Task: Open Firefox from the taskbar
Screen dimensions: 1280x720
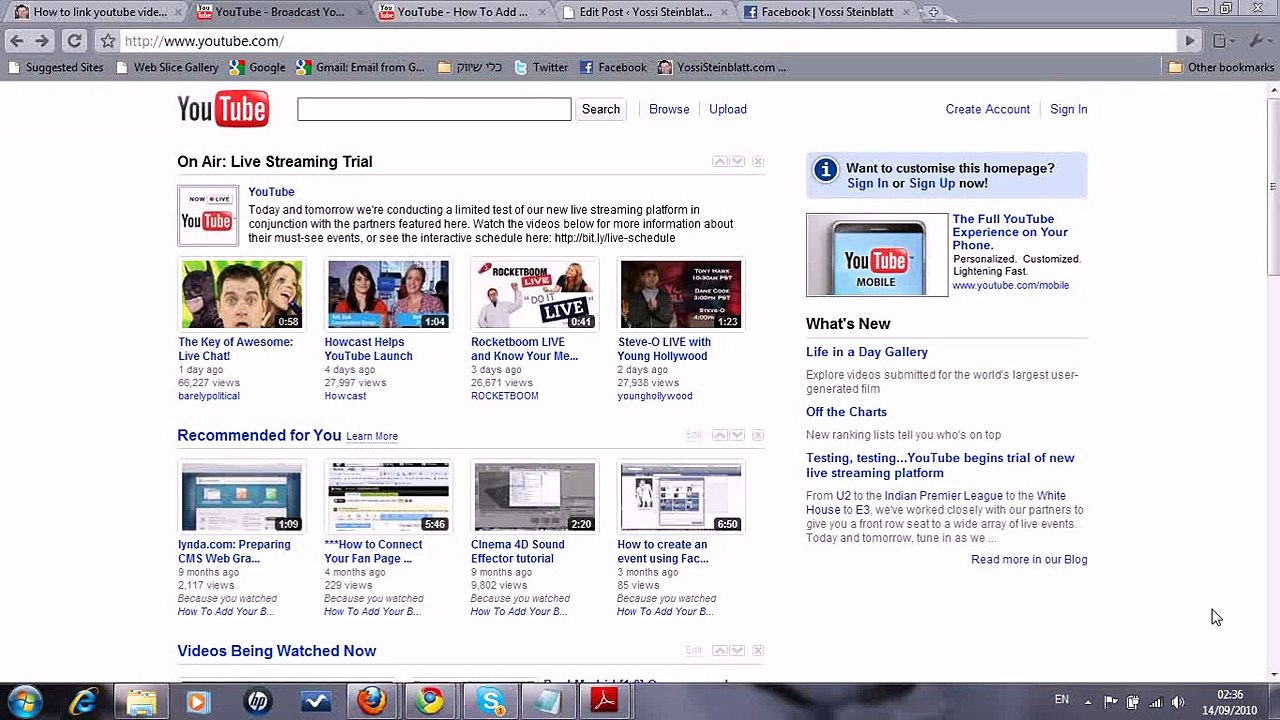Action: coord(373,701)
